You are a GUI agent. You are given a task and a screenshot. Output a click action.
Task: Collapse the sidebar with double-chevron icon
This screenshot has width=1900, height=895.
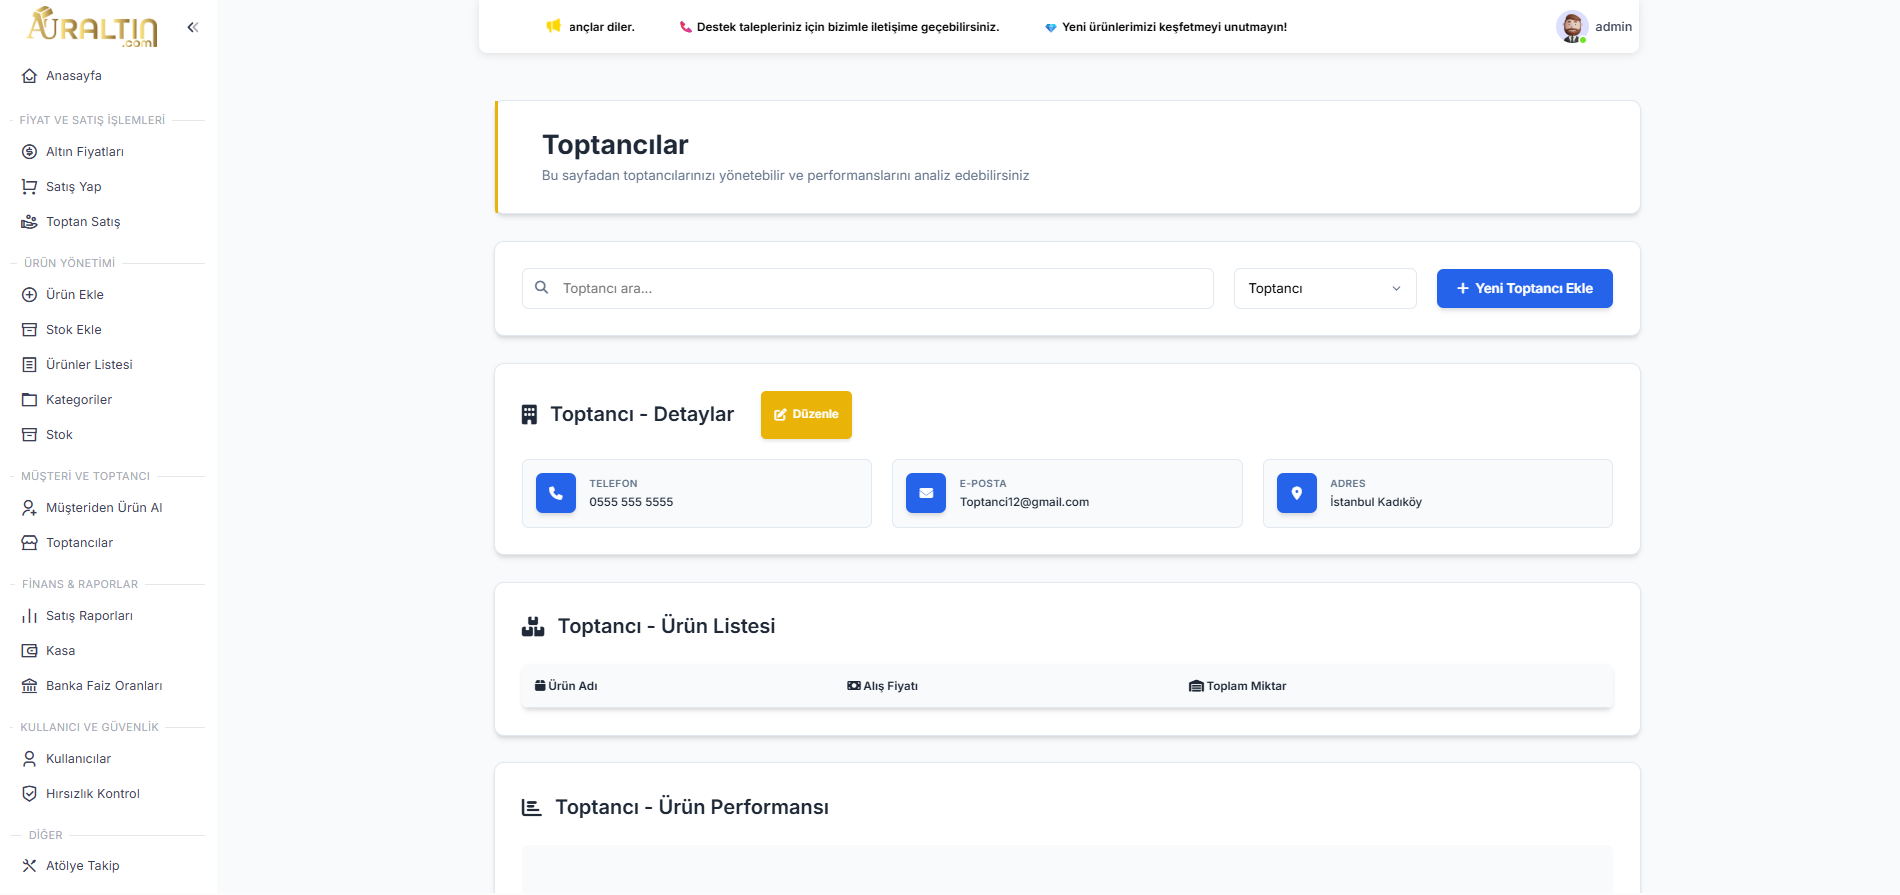[193, 27]
